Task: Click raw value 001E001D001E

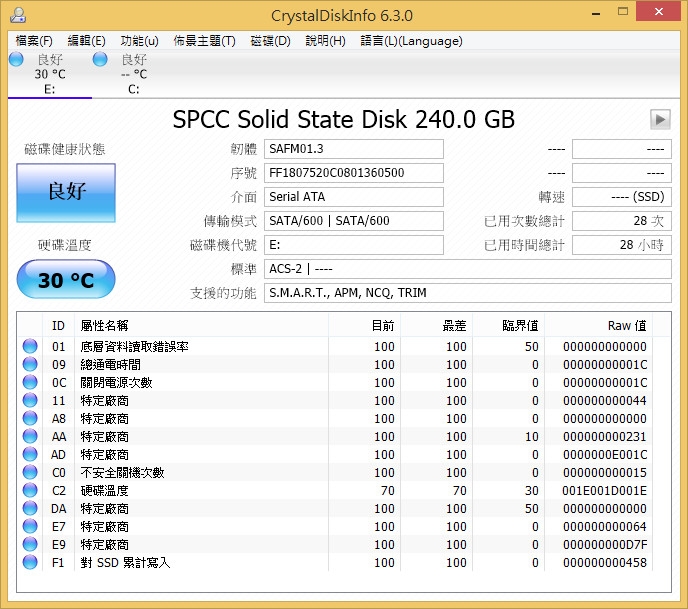Action: 605,491
